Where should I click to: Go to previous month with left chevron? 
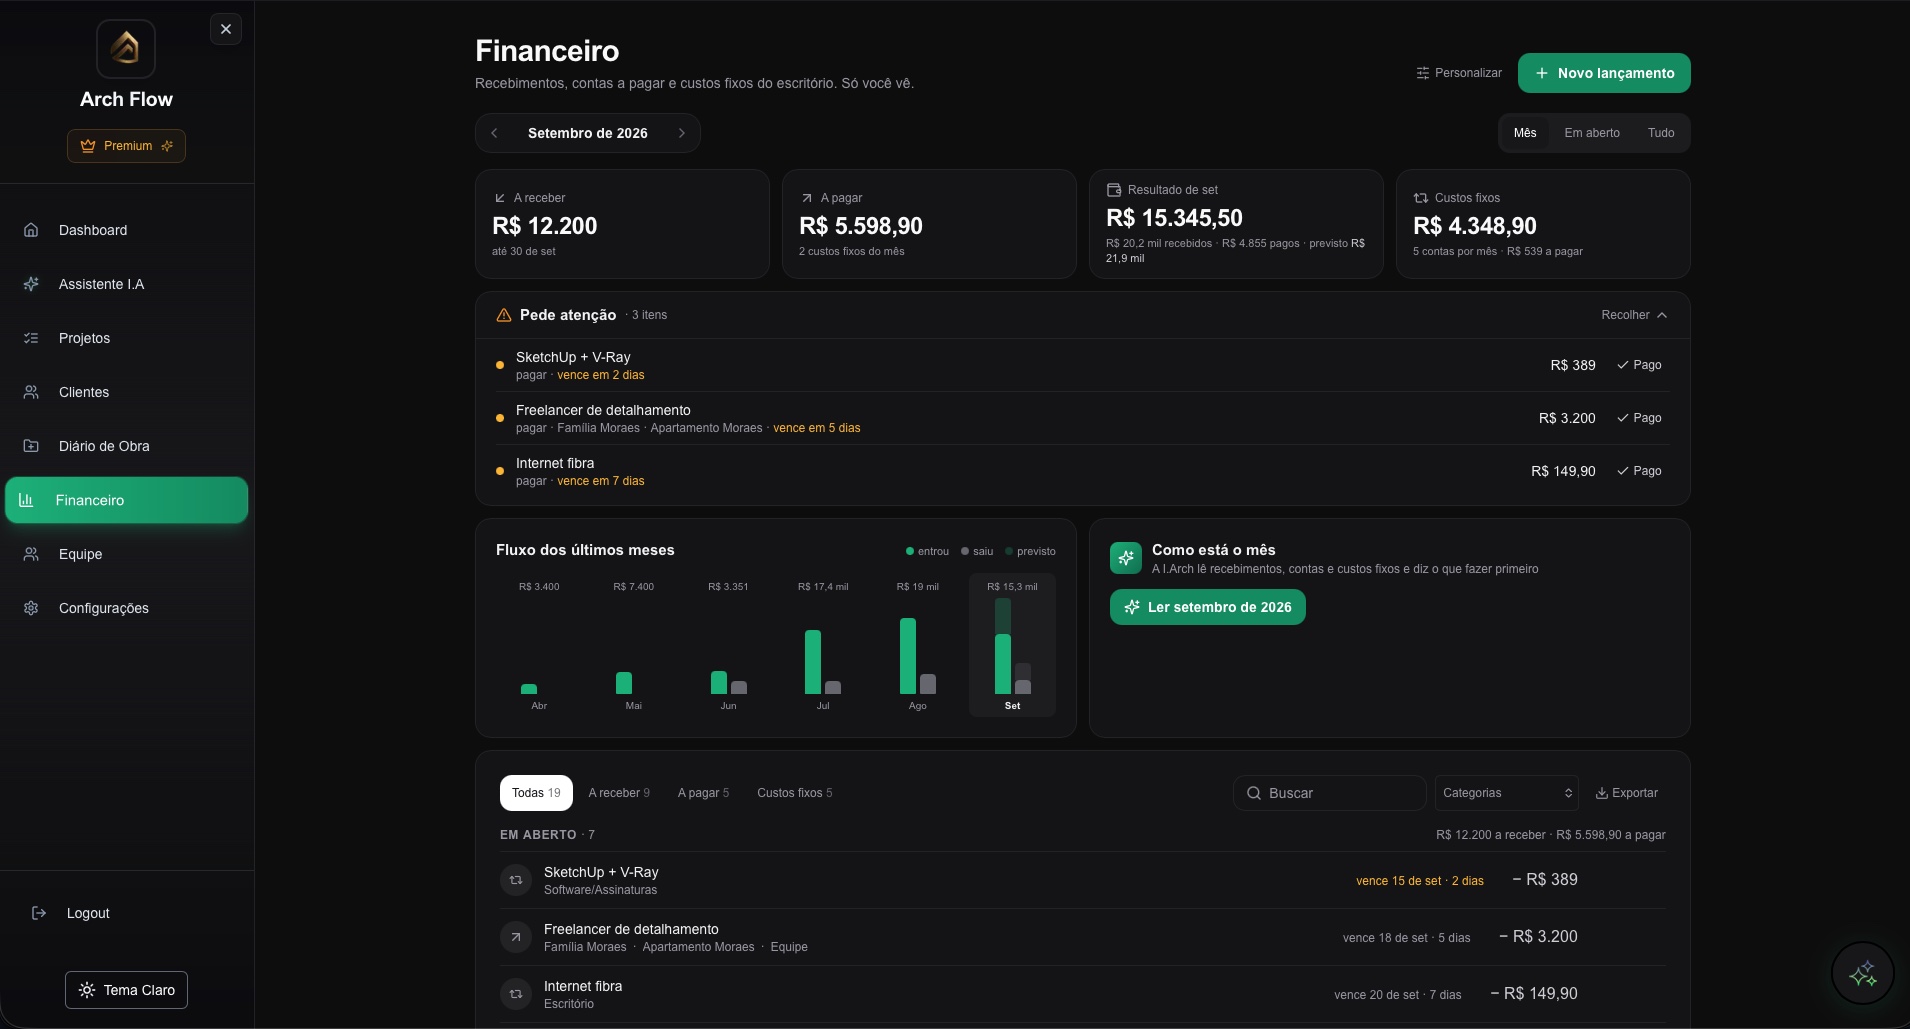coord(494,133)
